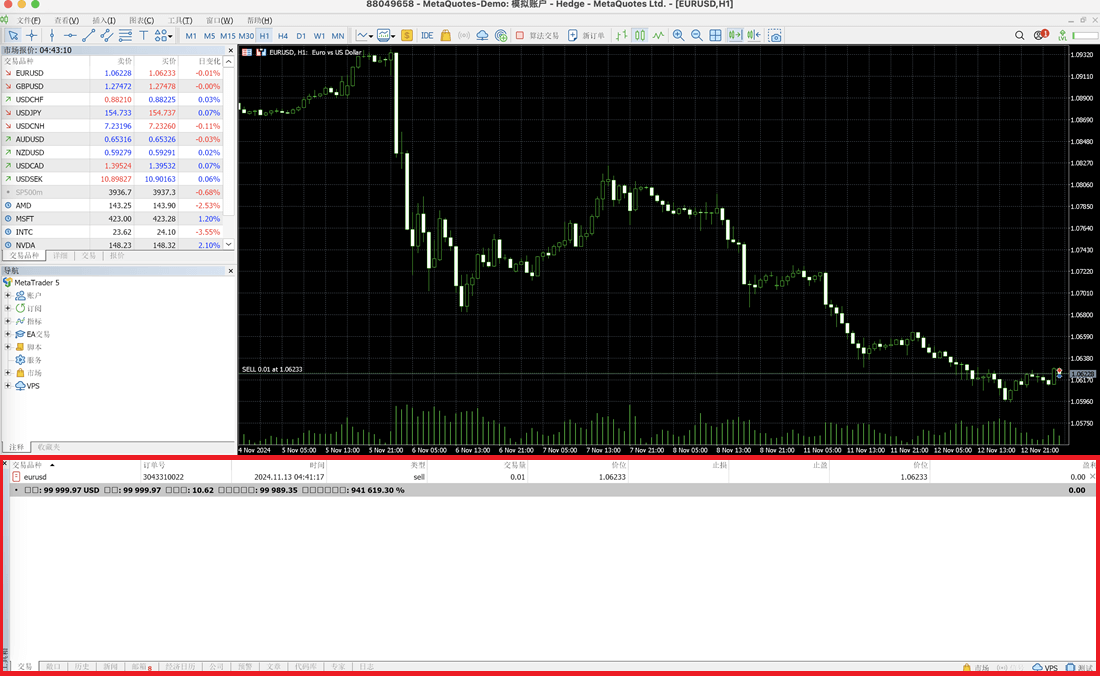Select the M5 timeframe

coord(209,36)
